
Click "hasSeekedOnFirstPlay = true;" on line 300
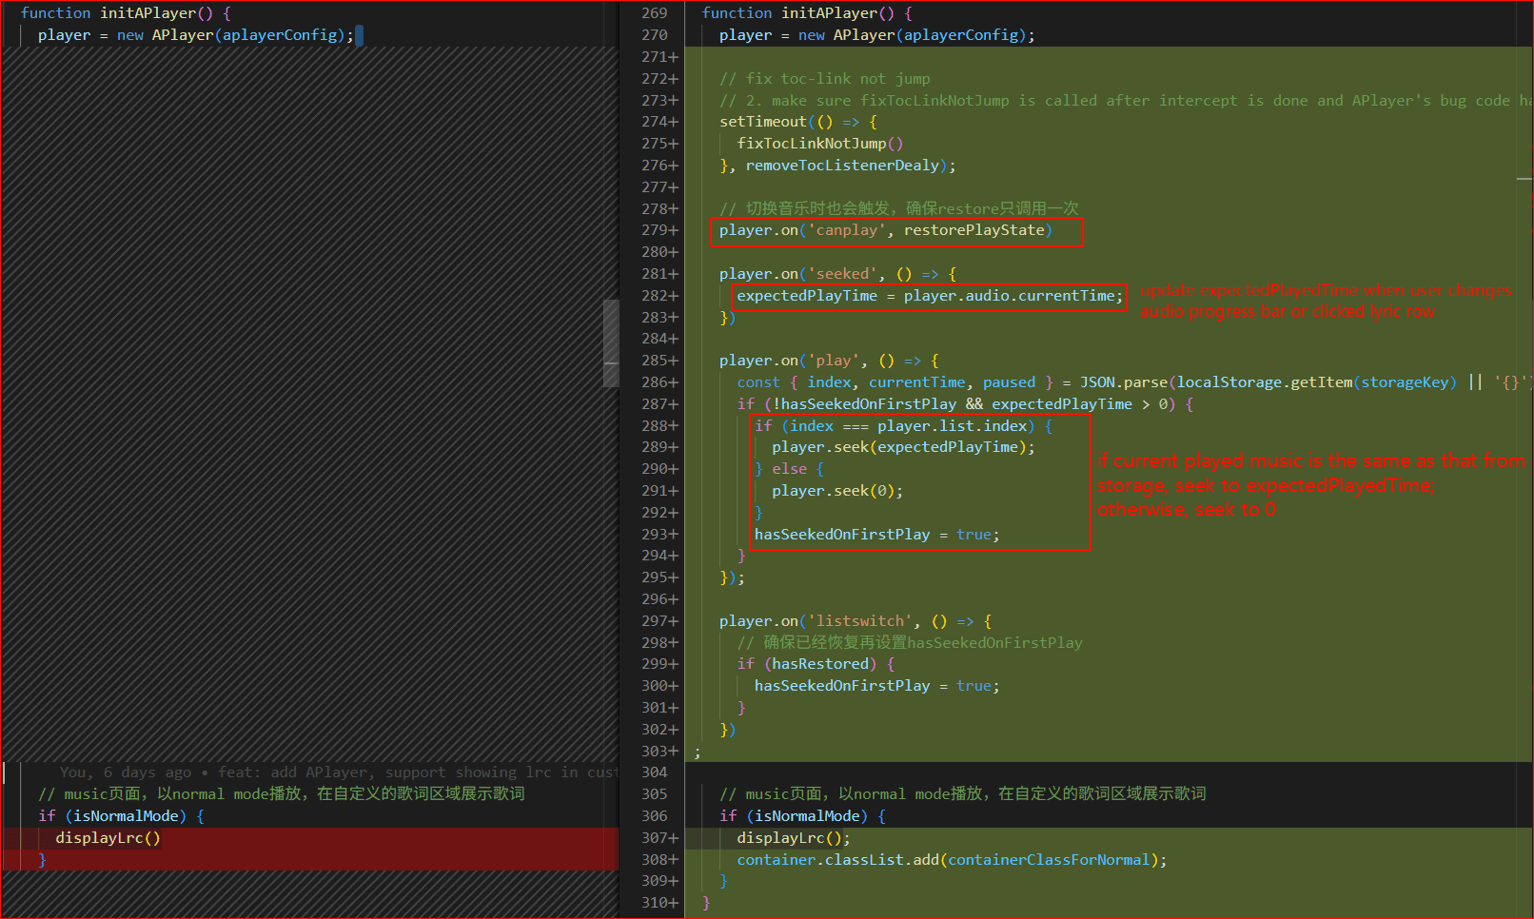coord(877,687)
